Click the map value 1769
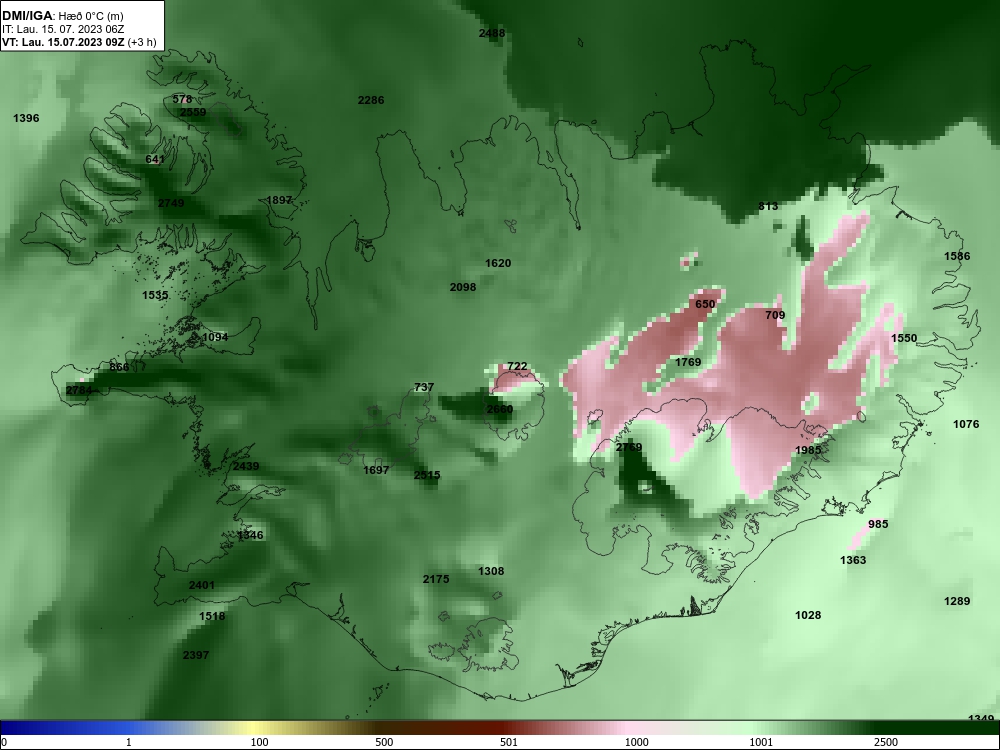This screenshot has height=750, width=1000. pos(688,362)
